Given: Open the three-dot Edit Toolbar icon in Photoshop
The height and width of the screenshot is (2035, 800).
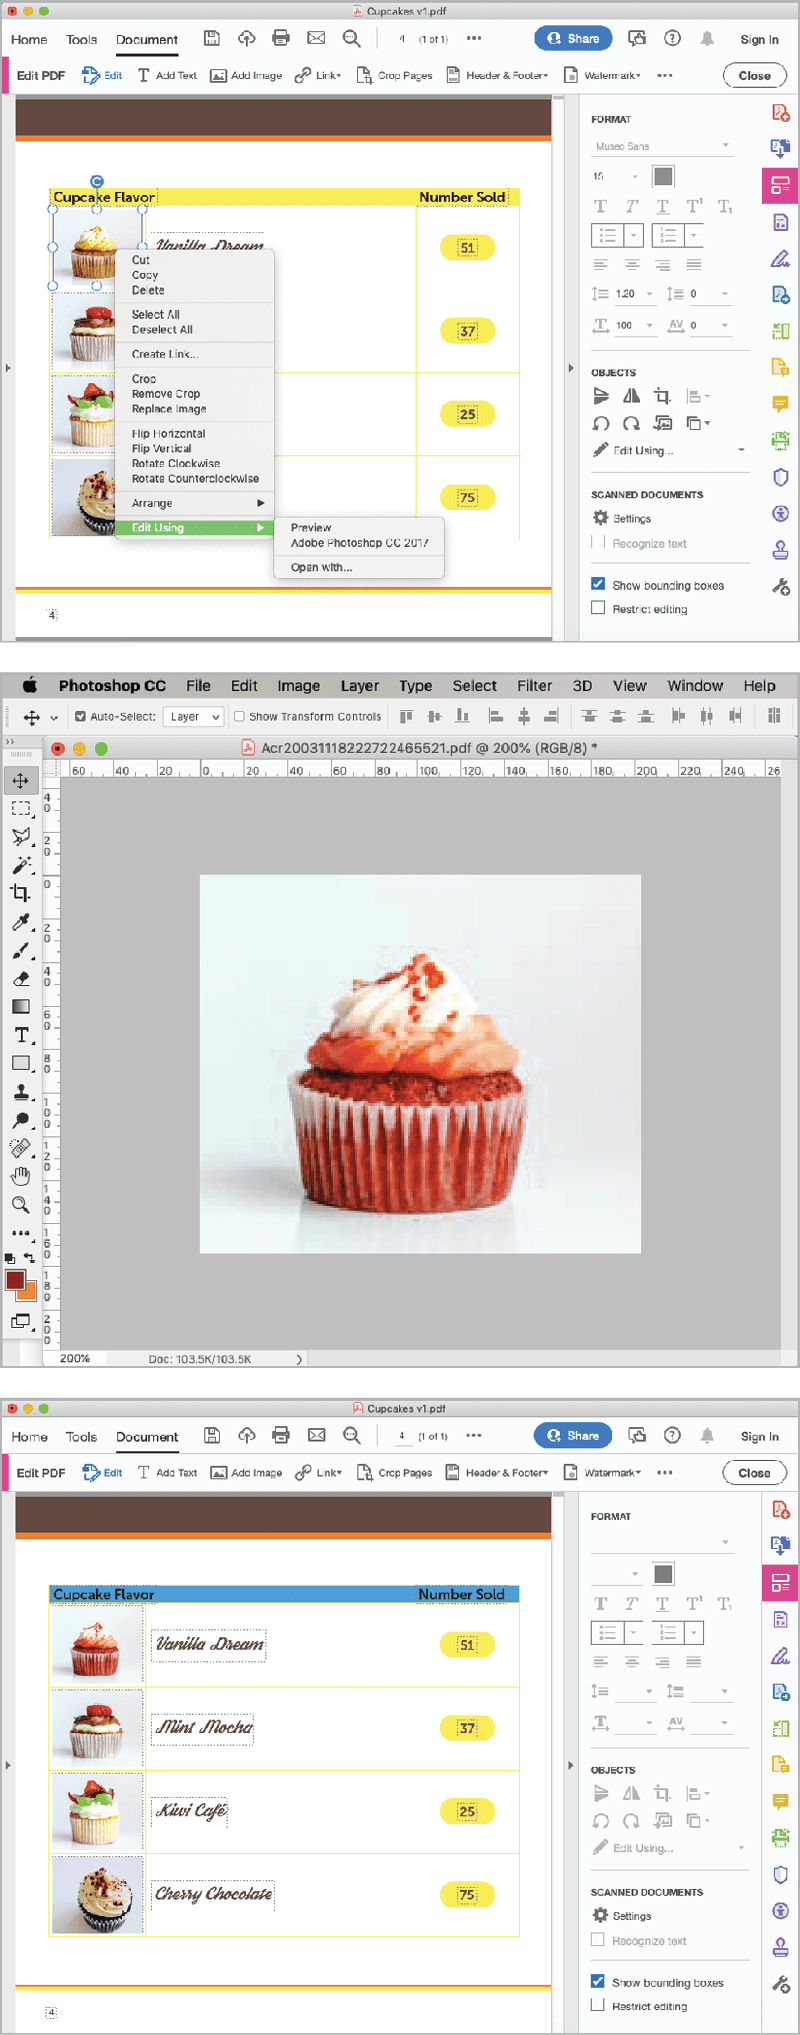Looking at the screenshot, I should click(21, 1233).
